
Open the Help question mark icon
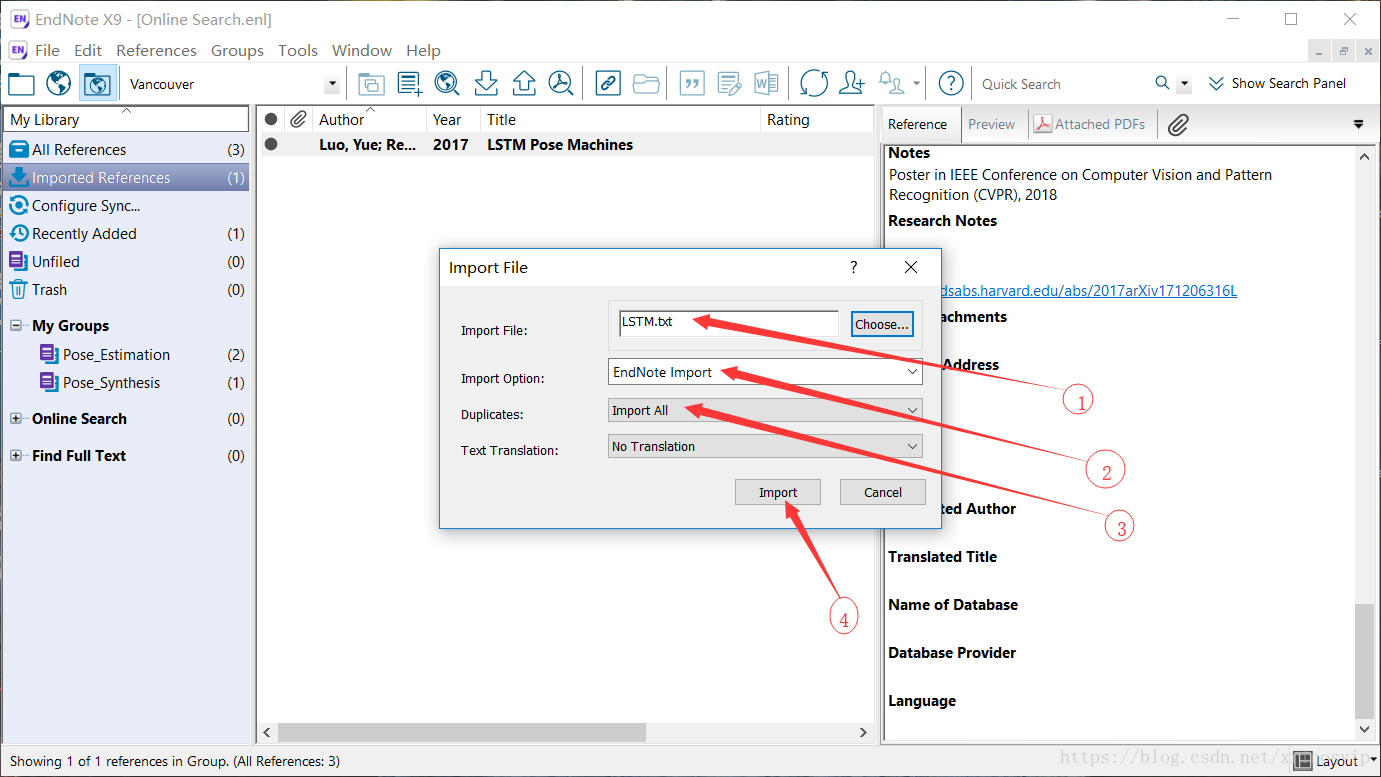(952, 84)
